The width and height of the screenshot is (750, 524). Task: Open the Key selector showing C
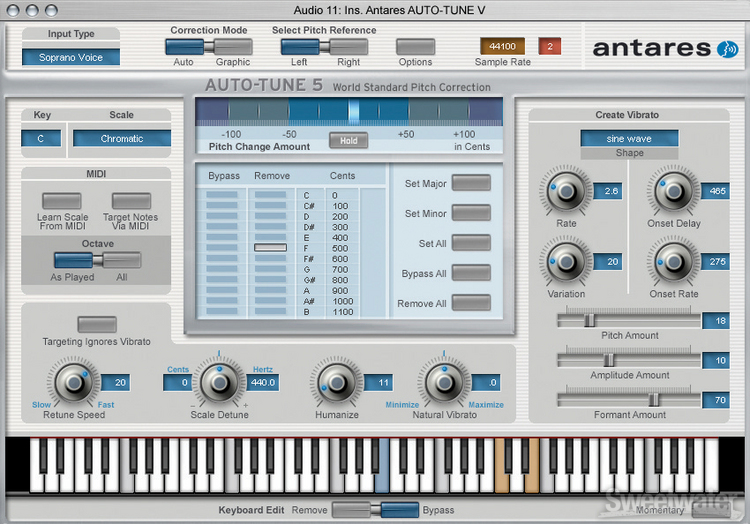coord(41,139)
